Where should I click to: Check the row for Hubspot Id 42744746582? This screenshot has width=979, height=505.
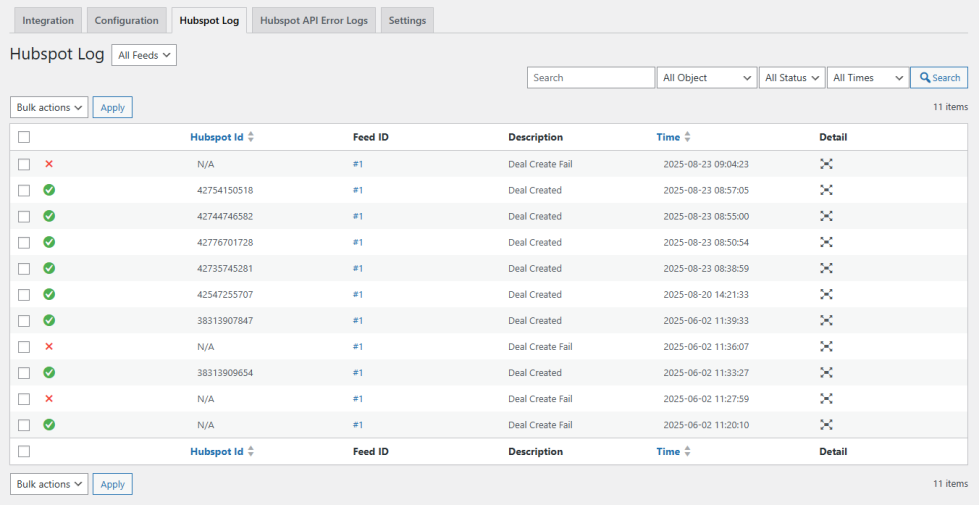(x=24, y=216)
